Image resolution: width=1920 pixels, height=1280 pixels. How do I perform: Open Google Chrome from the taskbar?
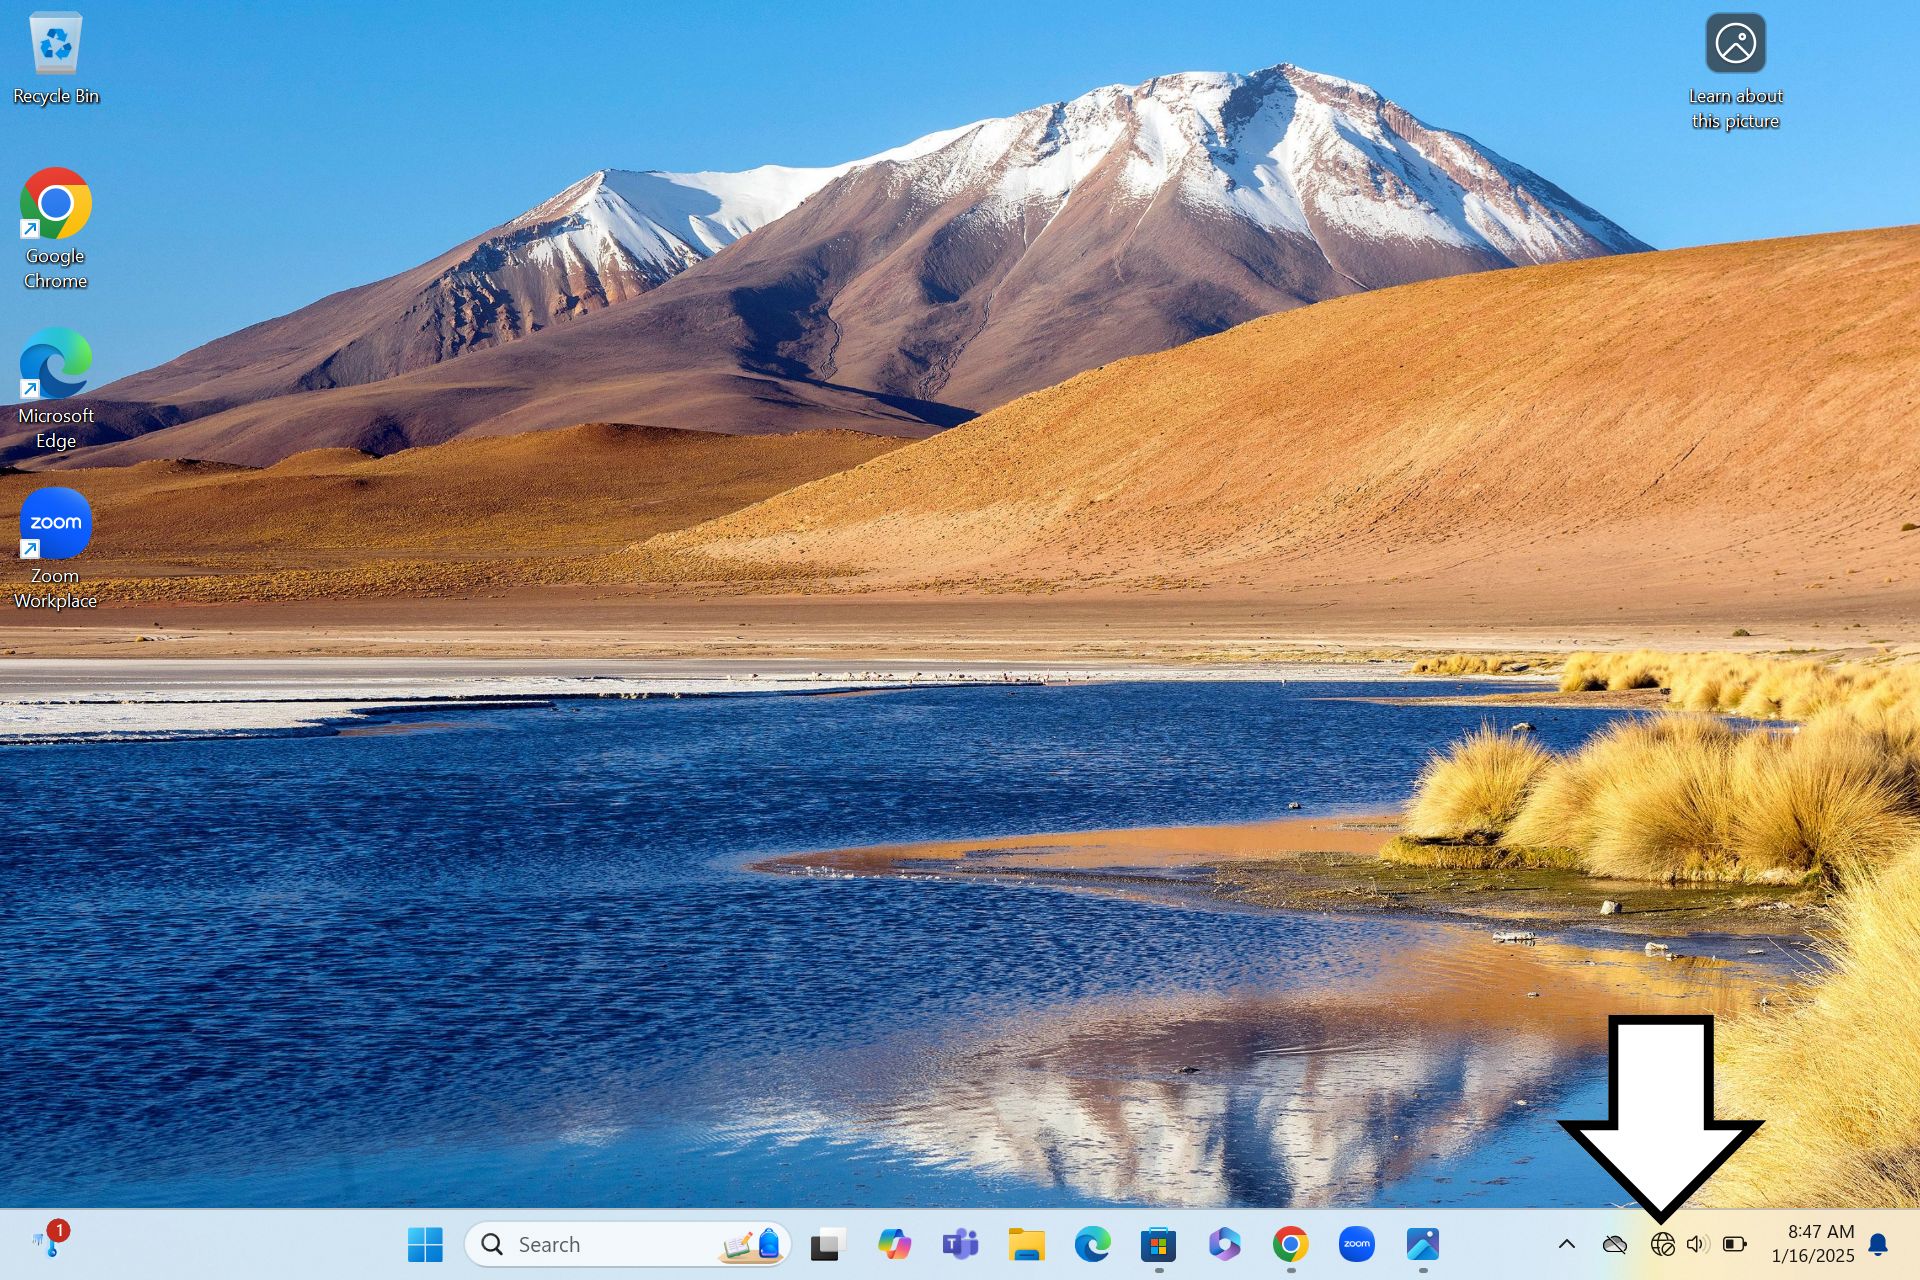coord(1290,1244)
